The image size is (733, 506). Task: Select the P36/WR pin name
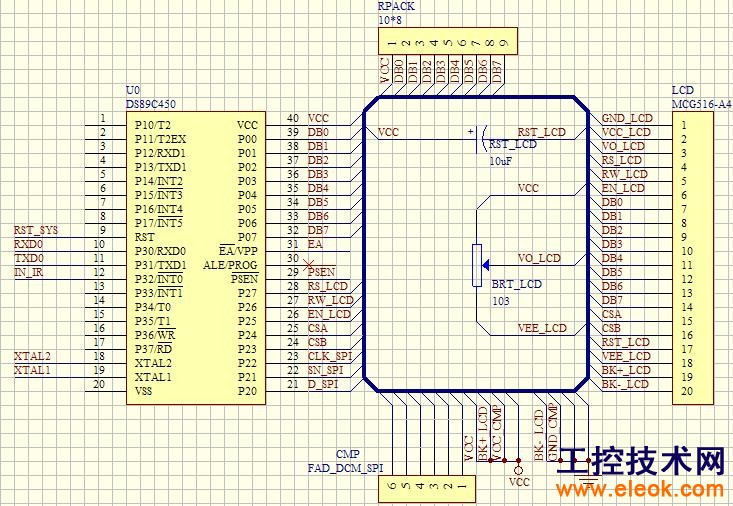tap(155, 335)
